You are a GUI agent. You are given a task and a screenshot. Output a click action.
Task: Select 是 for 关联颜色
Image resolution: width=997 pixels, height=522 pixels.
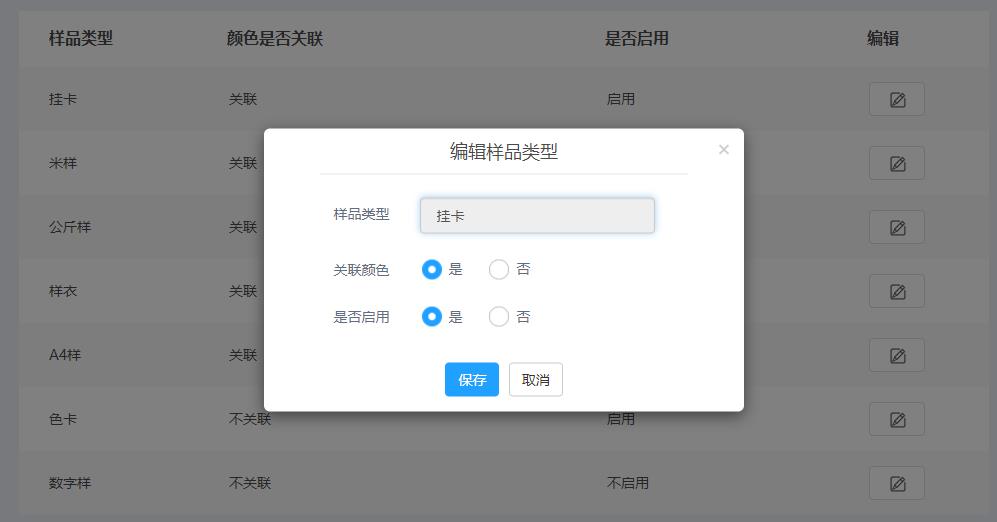coord(432,270)
